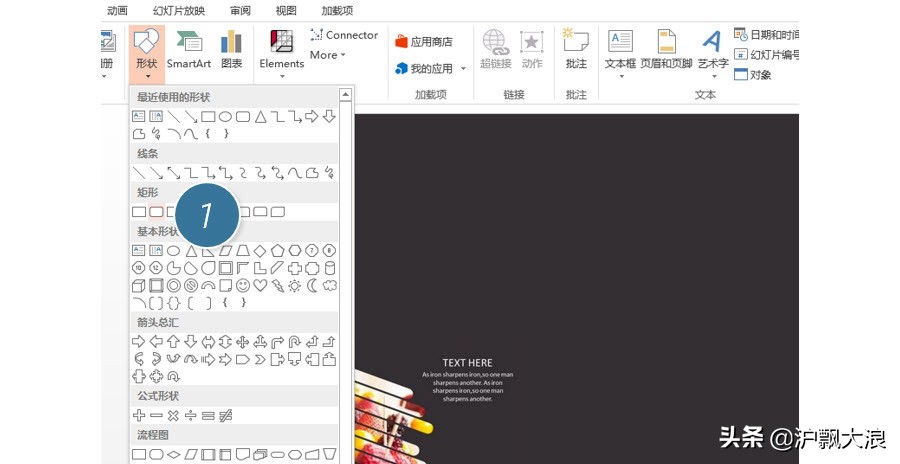900x464 pixels.
Task: Choose the triangle in 最近使用的形状 row
Action: click(261, 117)
